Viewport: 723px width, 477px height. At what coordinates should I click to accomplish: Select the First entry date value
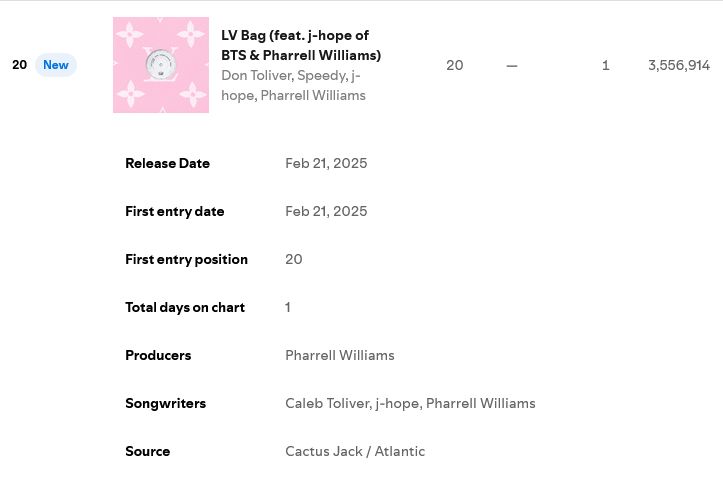click(326, 211)
